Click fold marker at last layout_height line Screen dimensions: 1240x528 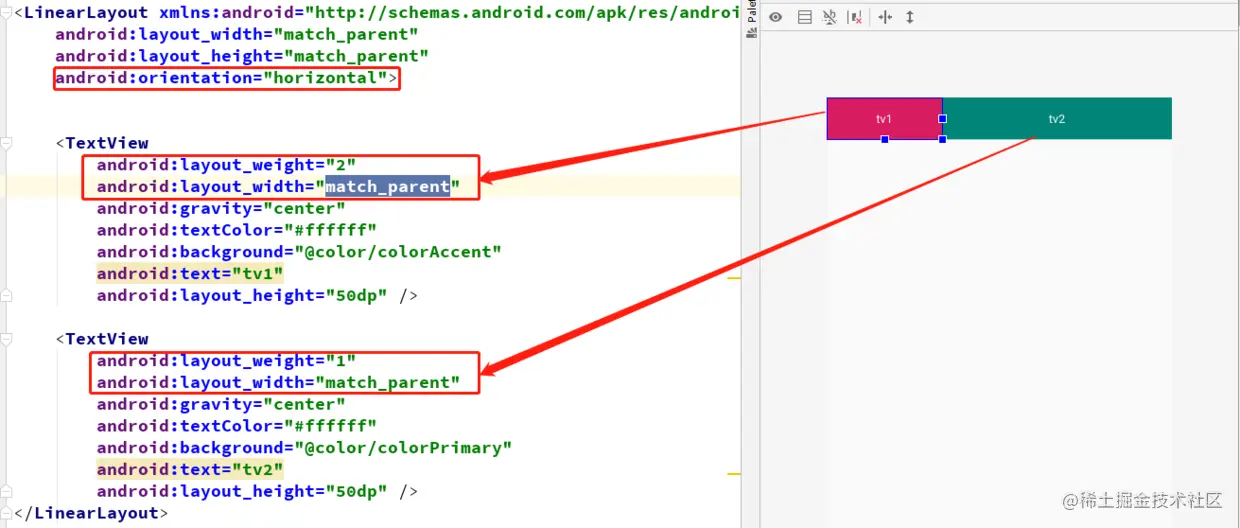coord(6,491)
